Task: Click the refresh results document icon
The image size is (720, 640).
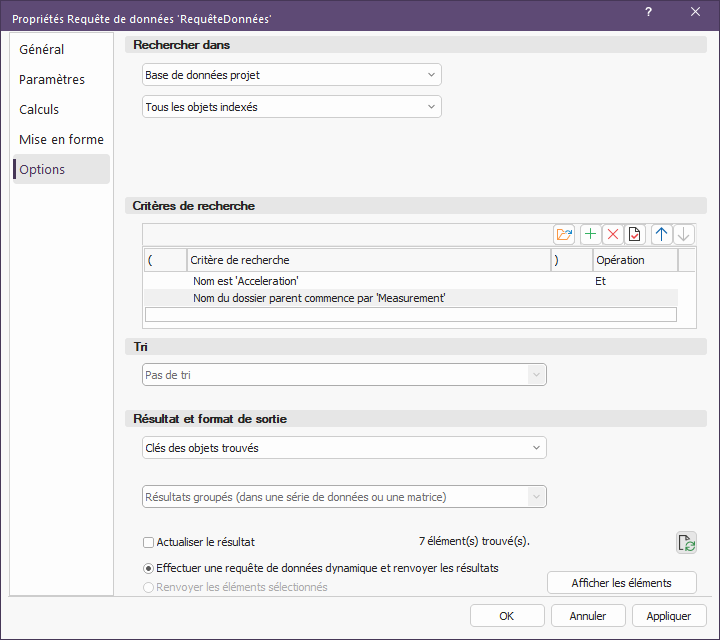Action: 686,543
